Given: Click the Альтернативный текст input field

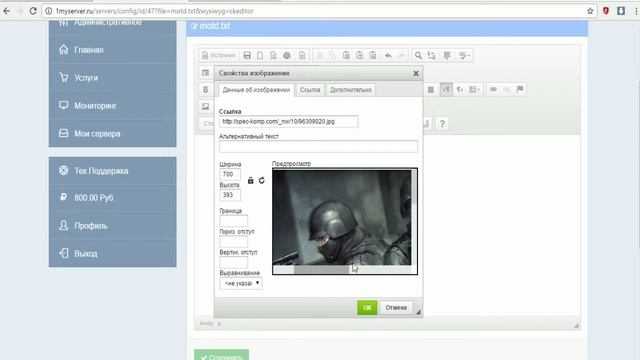Looking at the screenshot, I should (x=318, y=147).
